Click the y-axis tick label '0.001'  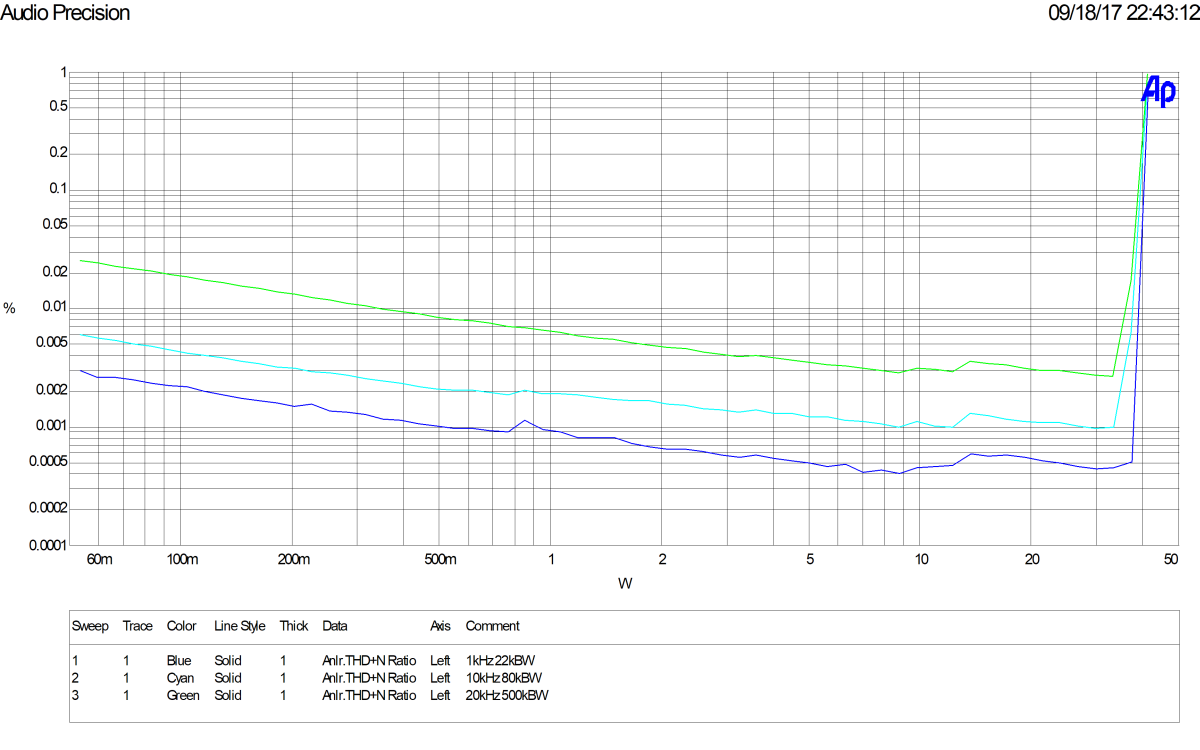pos(50,426)
